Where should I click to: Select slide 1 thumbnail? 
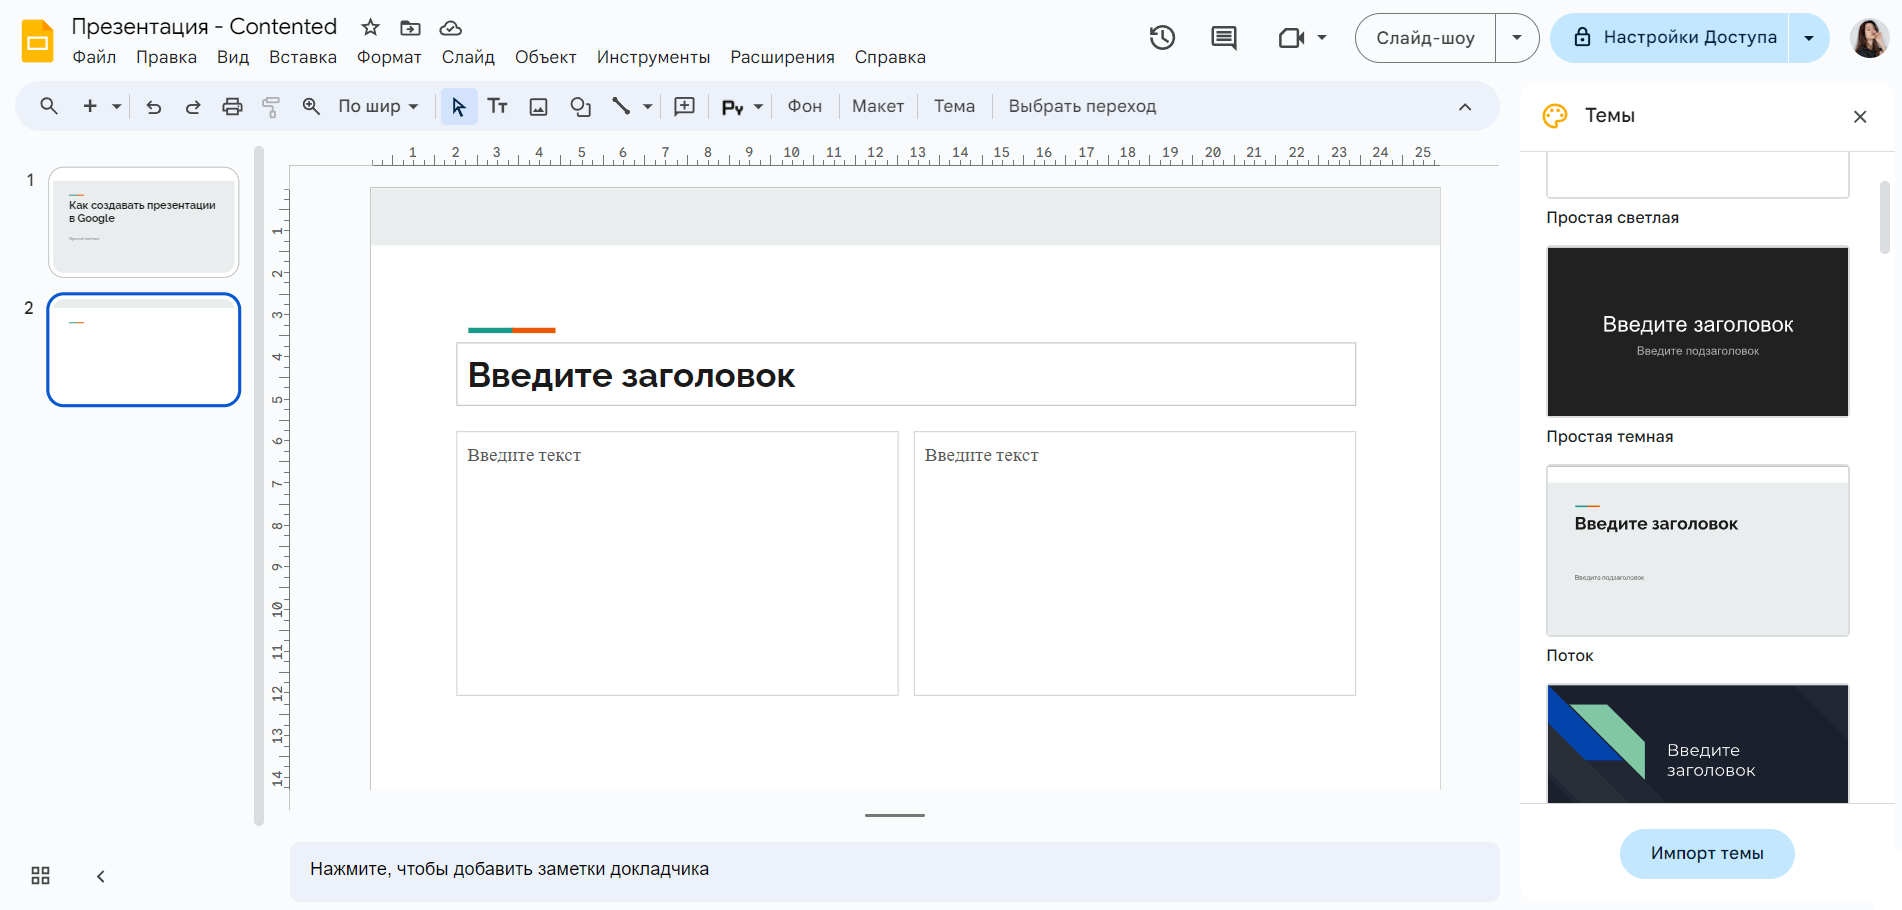click(144, 222)
